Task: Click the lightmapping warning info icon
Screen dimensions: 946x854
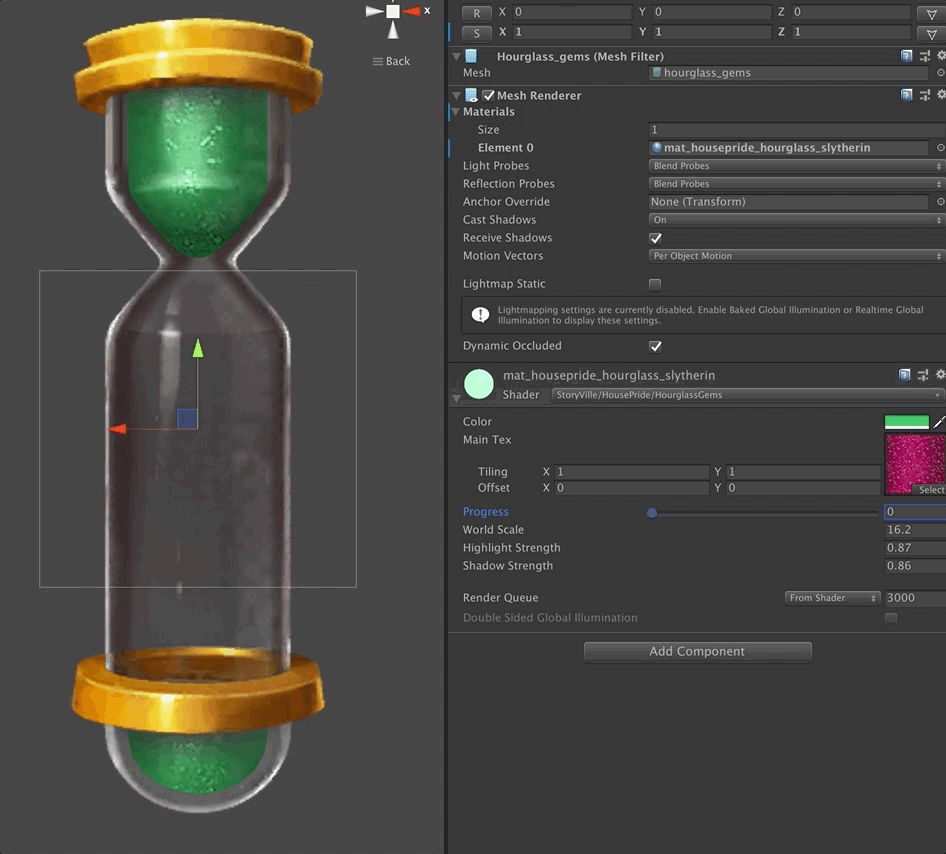Action: (x=480, y=314)
